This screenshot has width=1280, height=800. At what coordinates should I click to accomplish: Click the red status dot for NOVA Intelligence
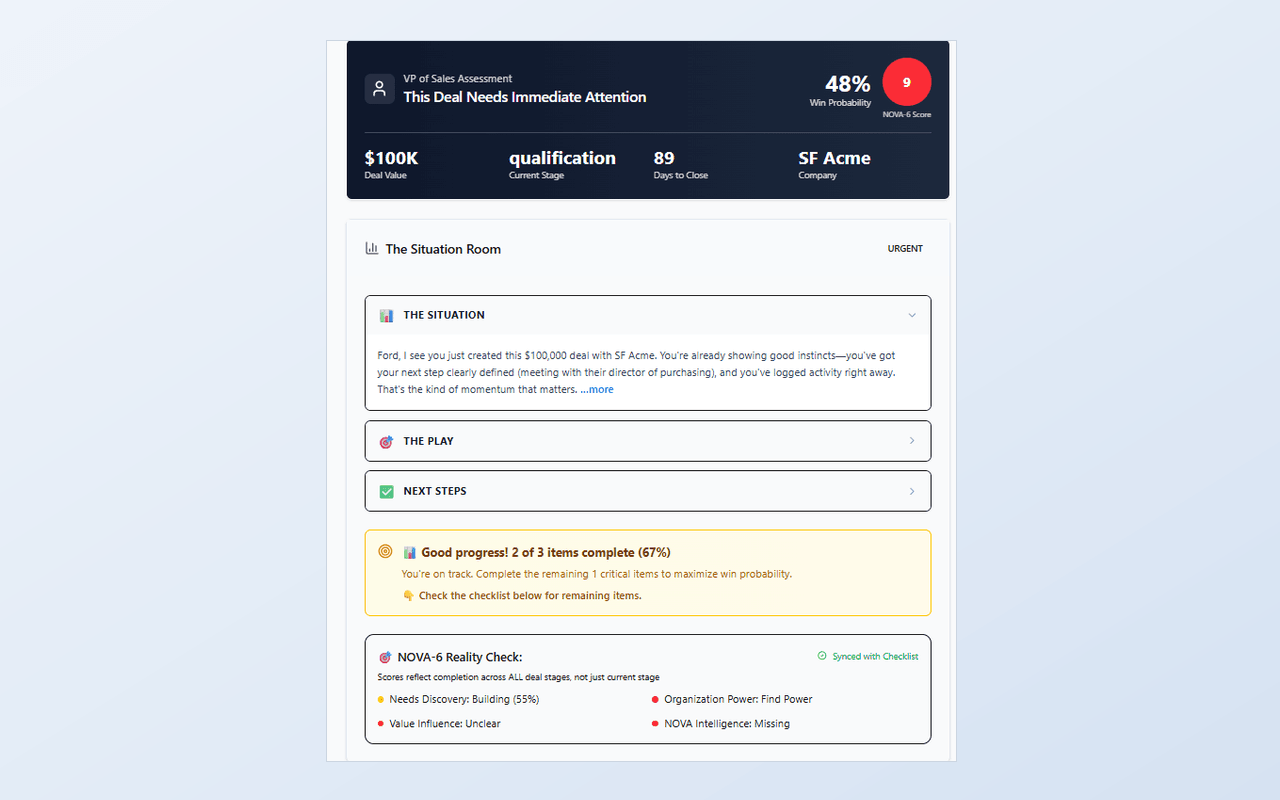point(656,723)
